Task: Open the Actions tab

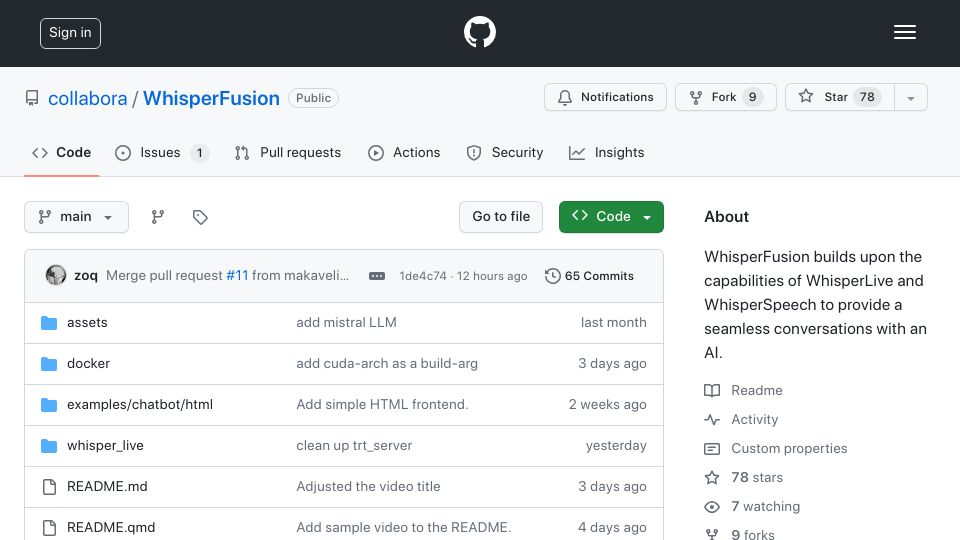Action: click(x=404, y=152)
